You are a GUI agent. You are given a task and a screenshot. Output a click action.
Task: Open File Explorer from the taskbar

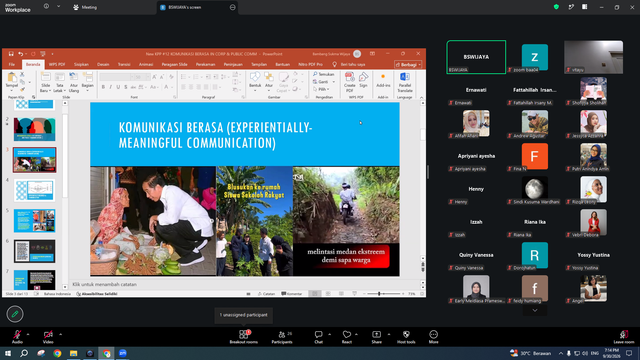click(x=73, y=353)
